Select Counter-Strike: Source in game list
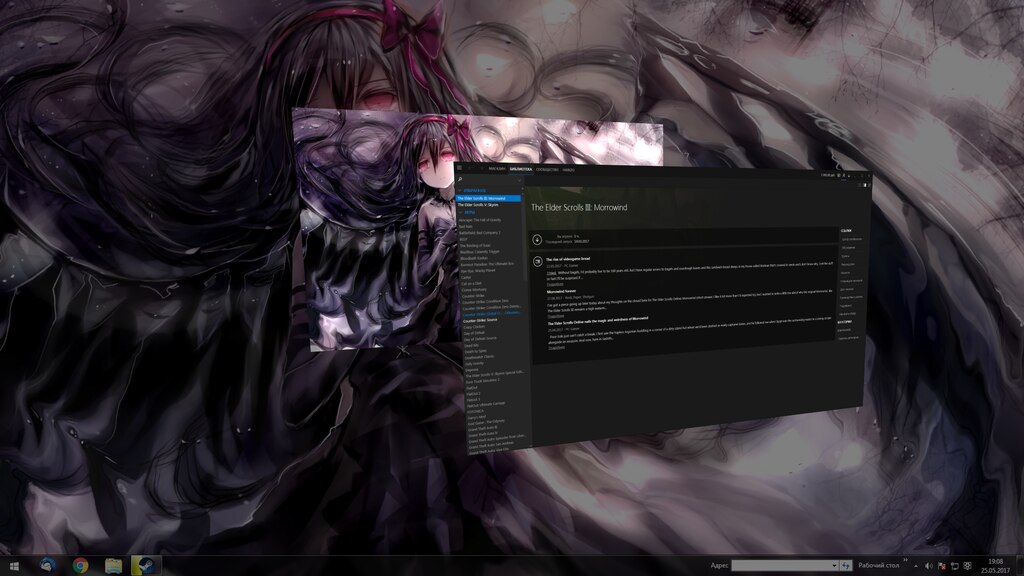Image resolution: width=1024 pixels, height=576 pixels. point(481,320)
